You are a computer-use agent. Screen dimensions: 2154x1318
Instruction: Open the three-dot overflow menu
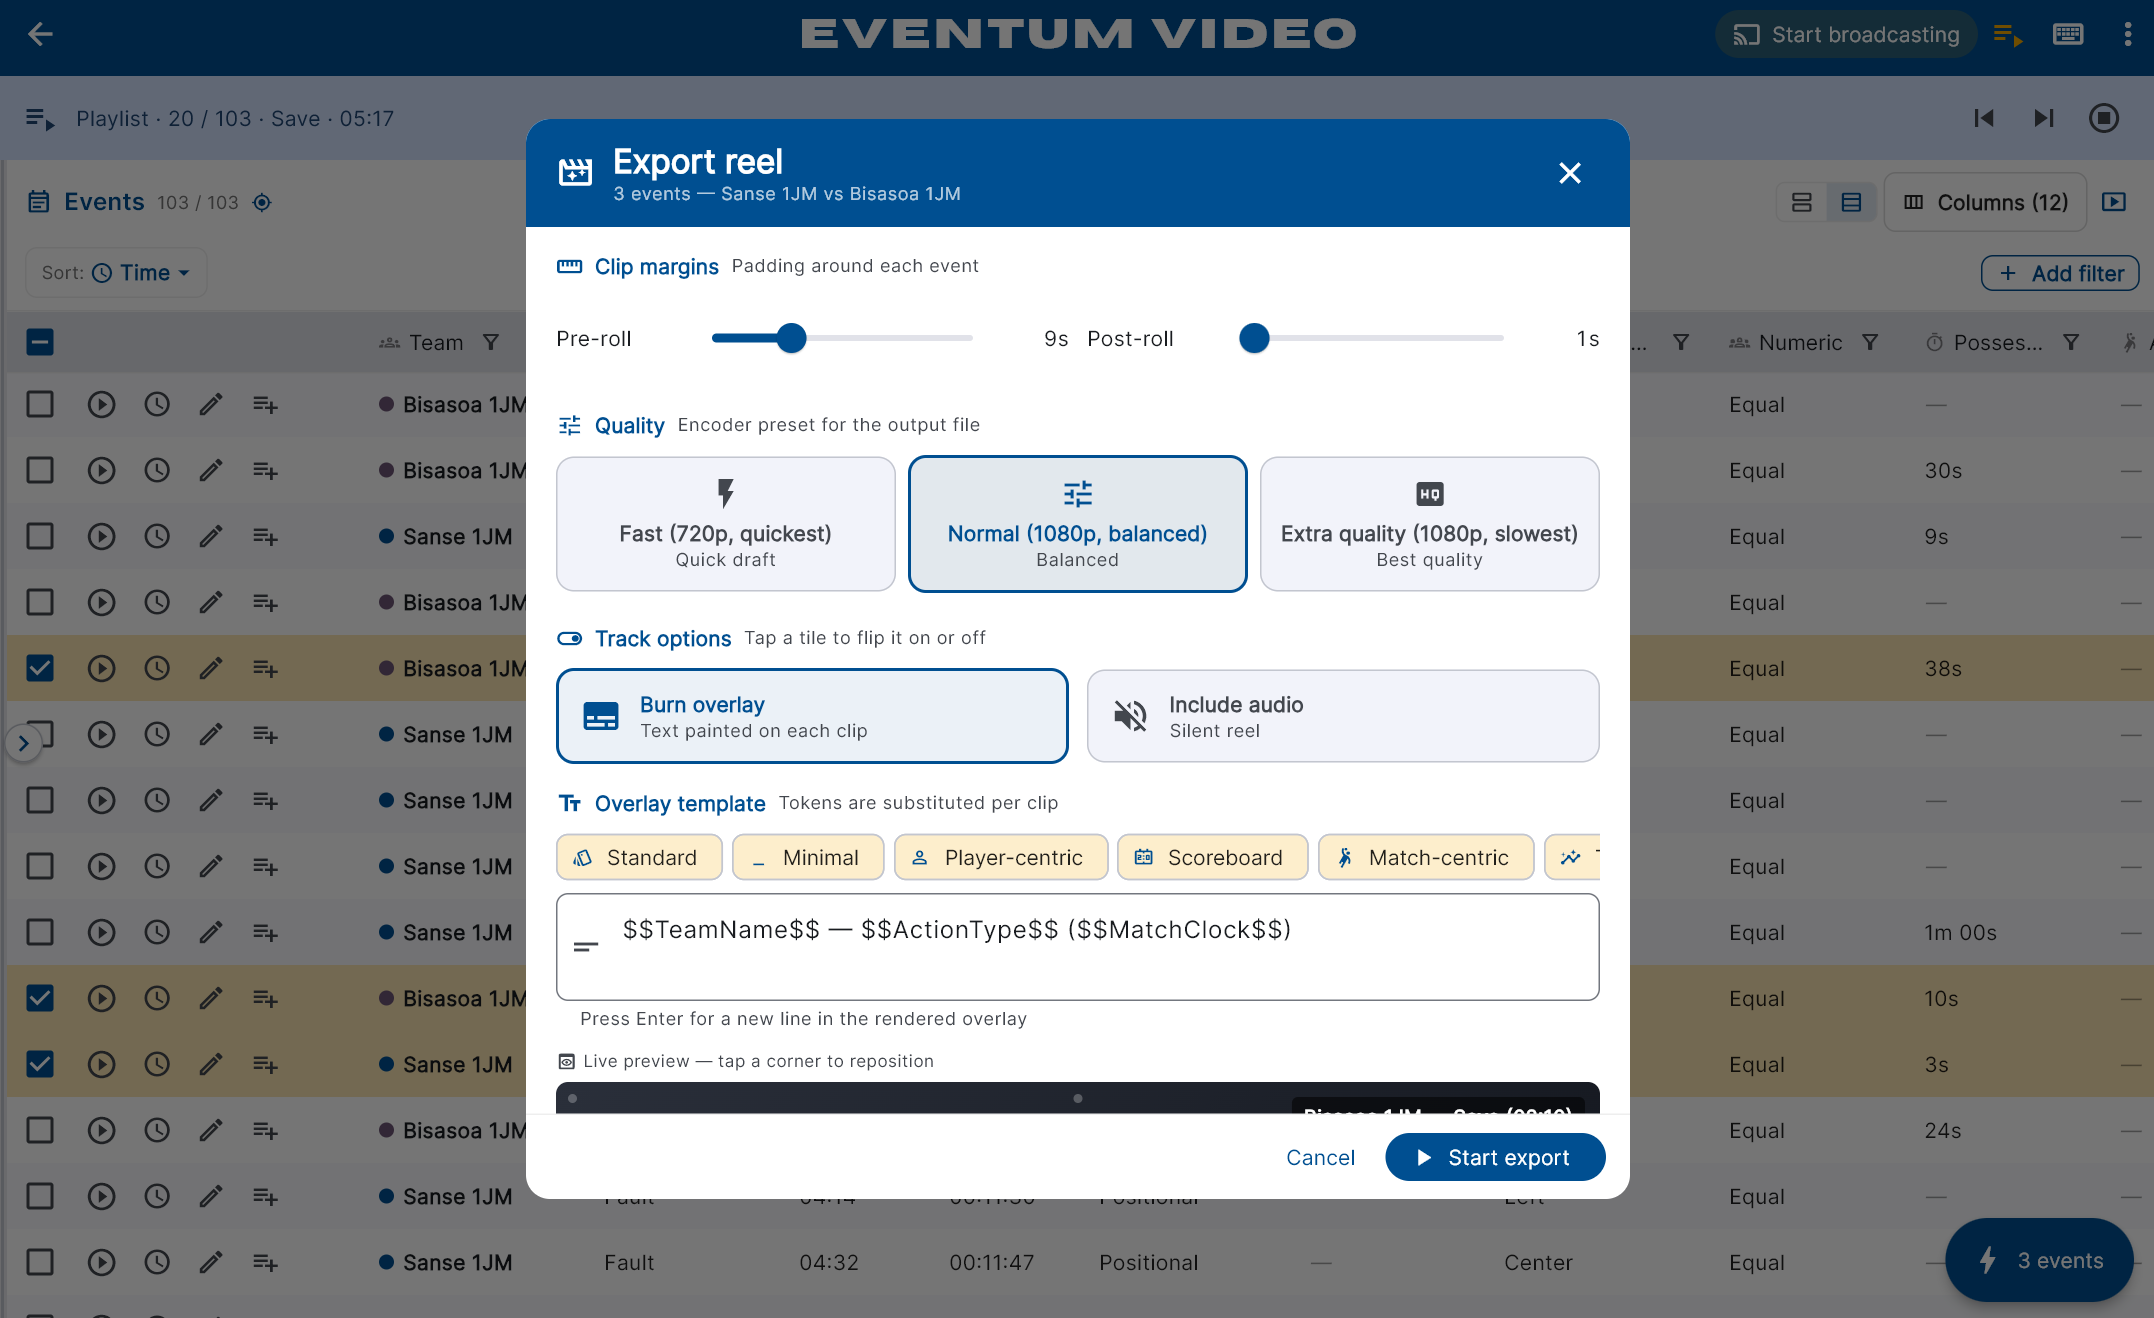pos(2127,34)
